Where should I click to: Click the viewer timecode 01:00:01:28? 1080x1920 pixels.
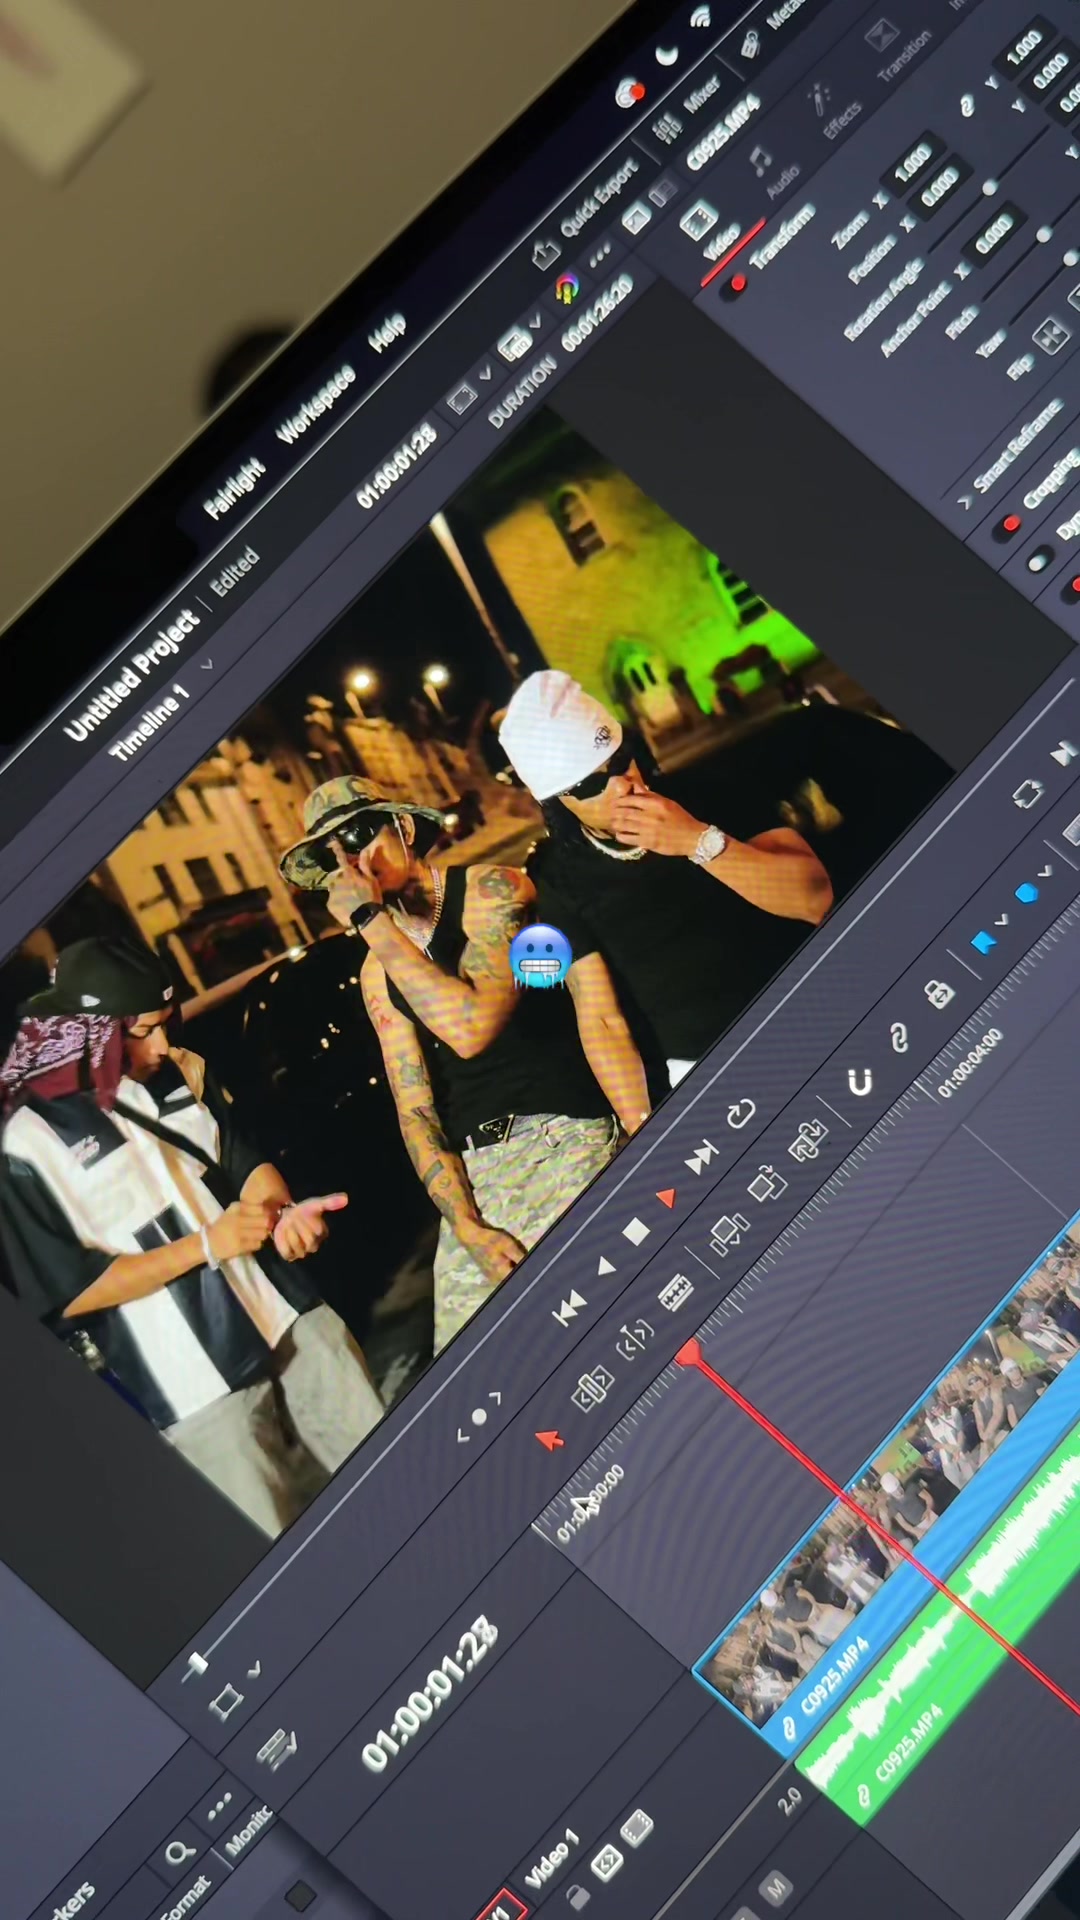[x=397, y=466]
